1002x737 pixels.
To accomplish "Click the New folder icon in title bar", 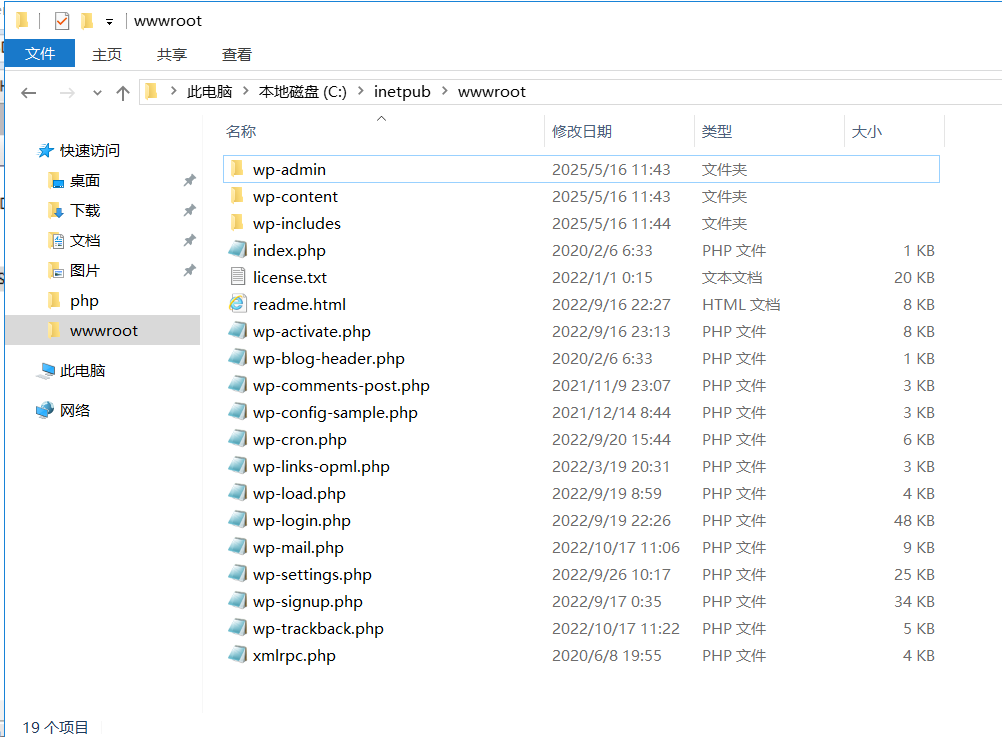I will 88,21.
